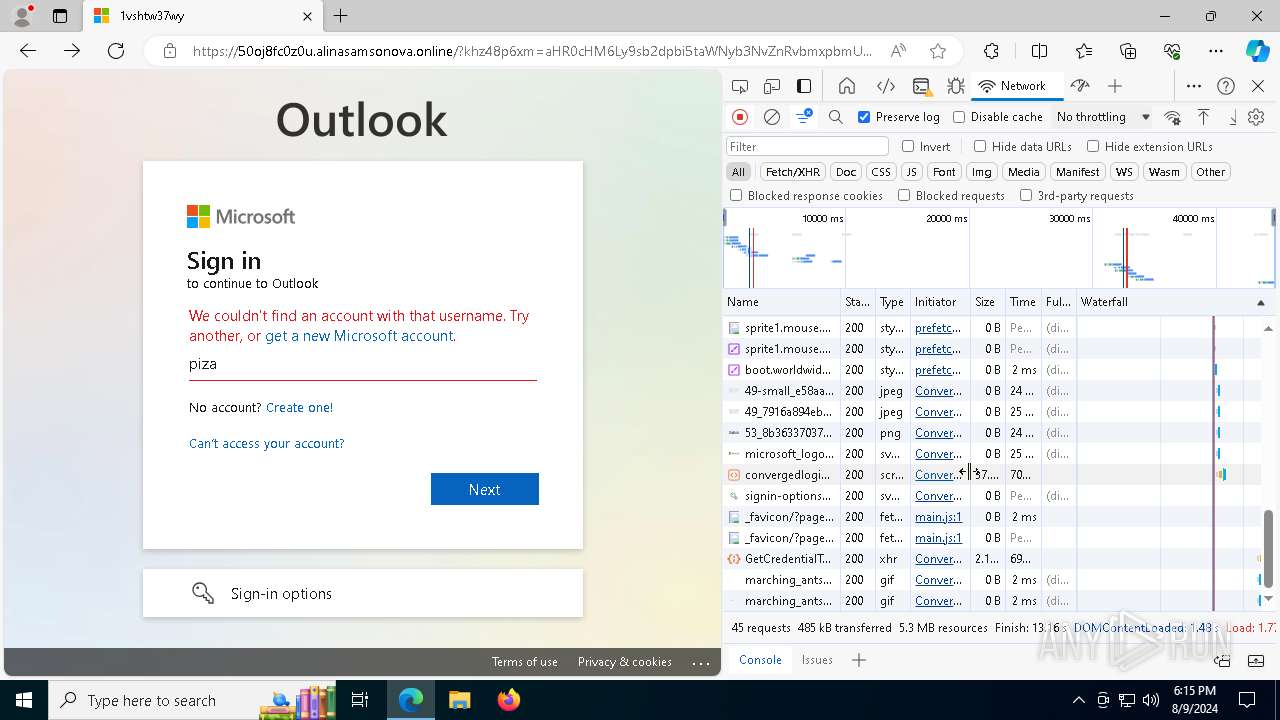Open Browser essentials heart icon
Viewport: 1280px width, 720px height.
1173,51
